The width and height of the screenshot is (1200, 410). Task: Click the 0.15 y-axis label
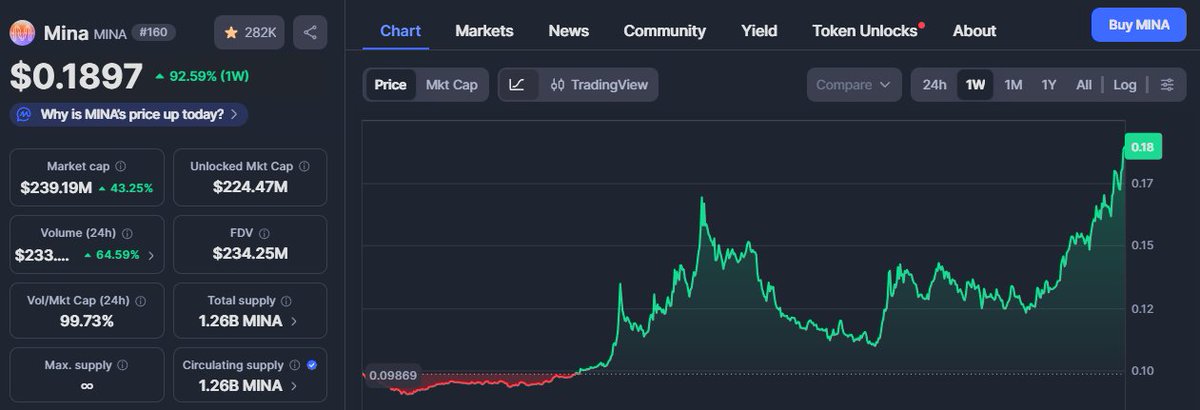pos(1142,245)
